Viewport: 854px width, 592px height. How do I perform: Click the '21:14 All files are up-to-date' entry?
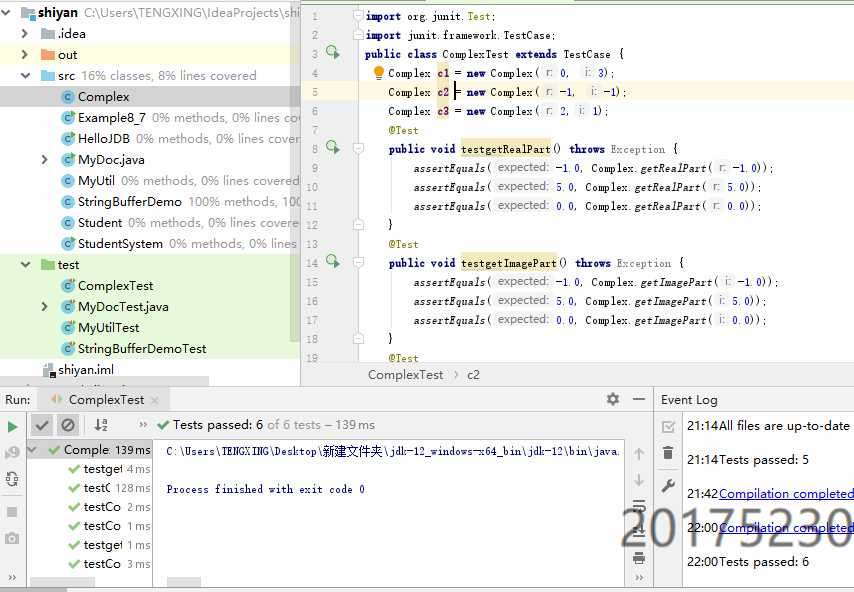pyautogui.click(x=768, y=425)
